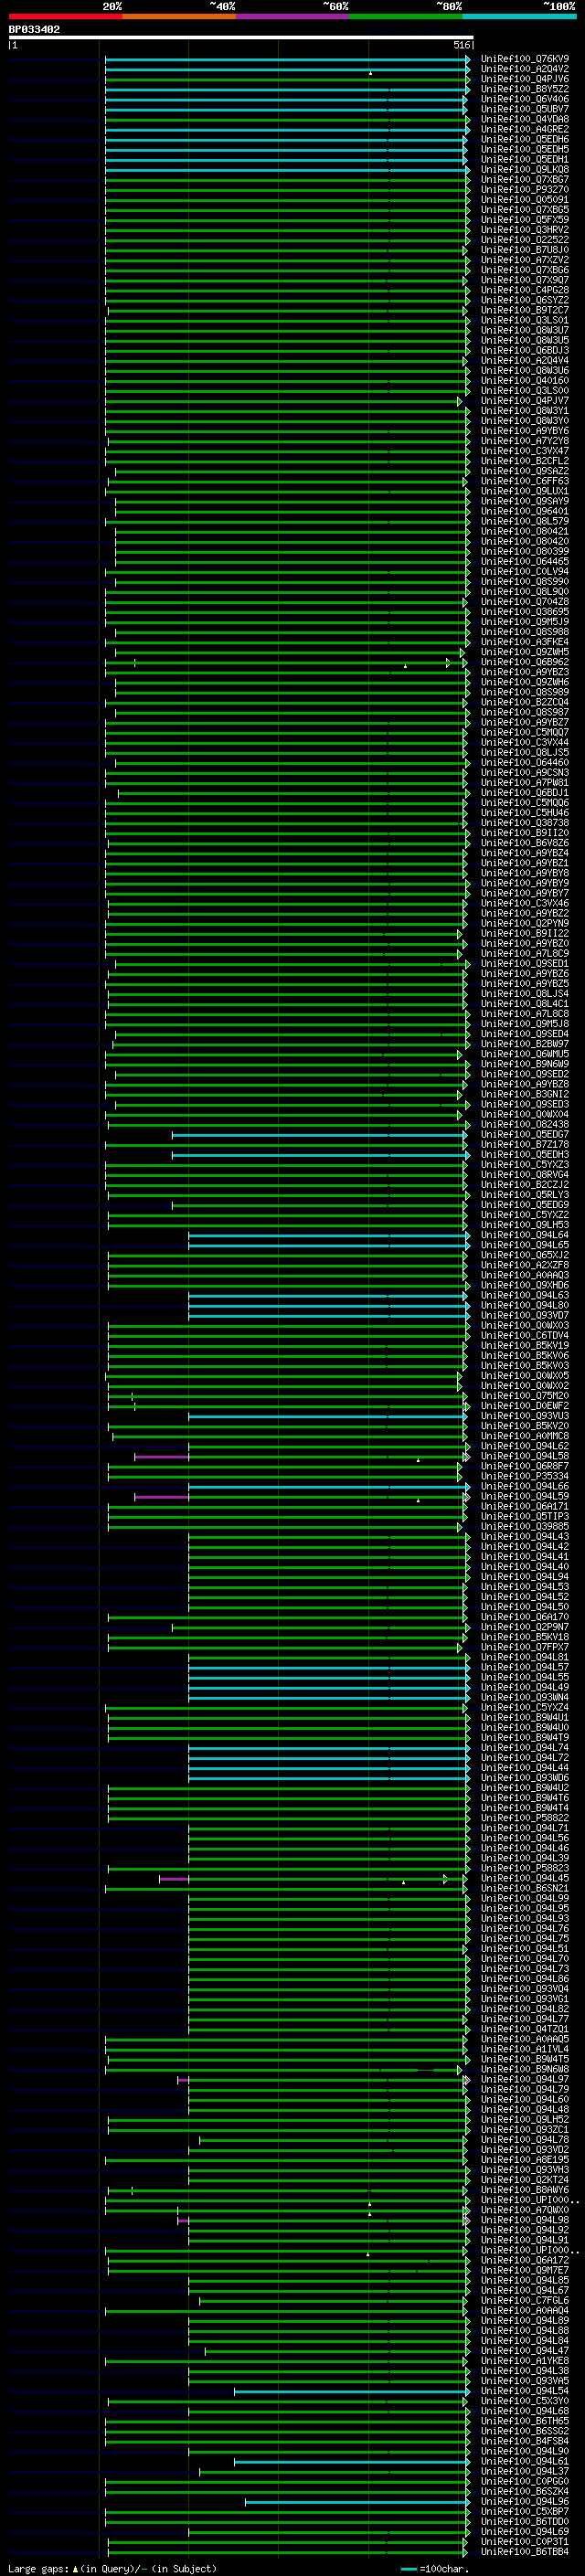Open hit UniRef100_Q40160
Screen dimensions: 585x2576
point(524,380)
